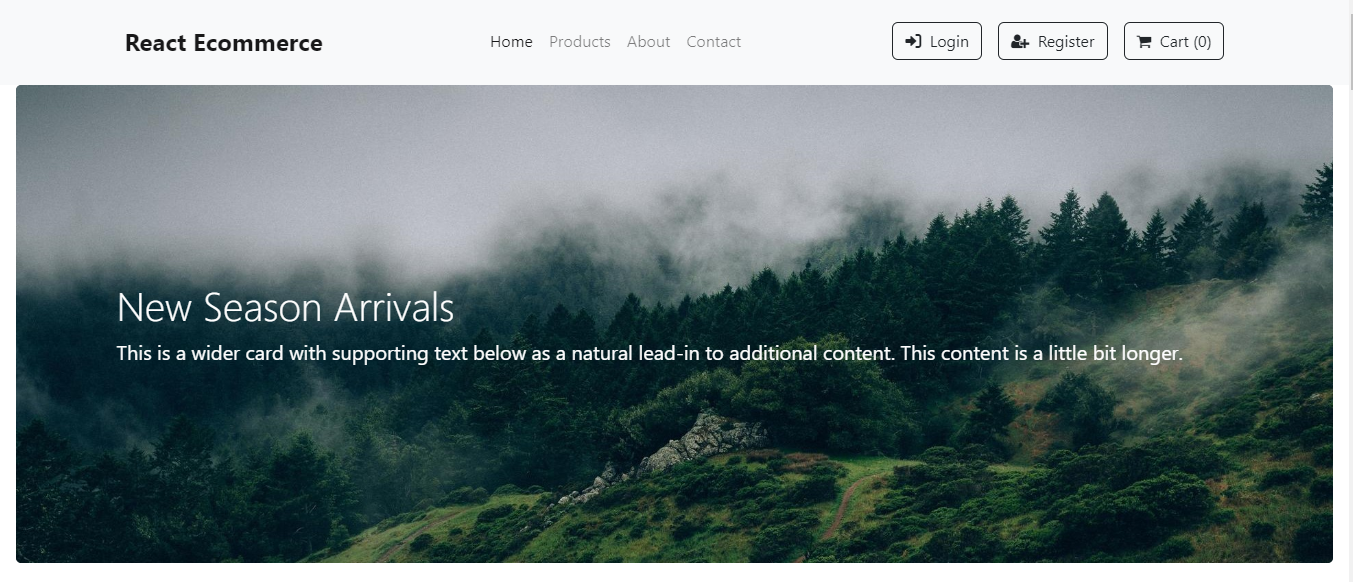Click the dirt trail in the hero image
The width and height of the screenshot is (1353, 582).
[845, 500]
